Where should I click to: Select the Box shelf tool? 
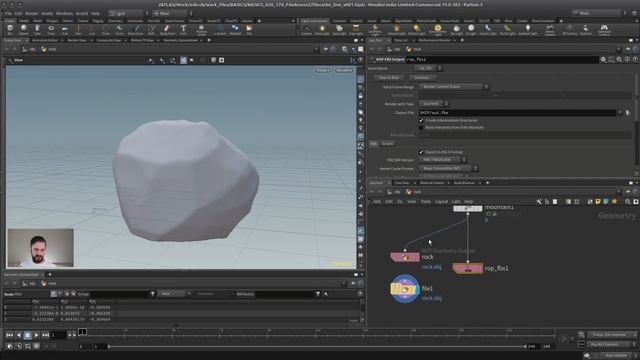[x=10, y=29]
